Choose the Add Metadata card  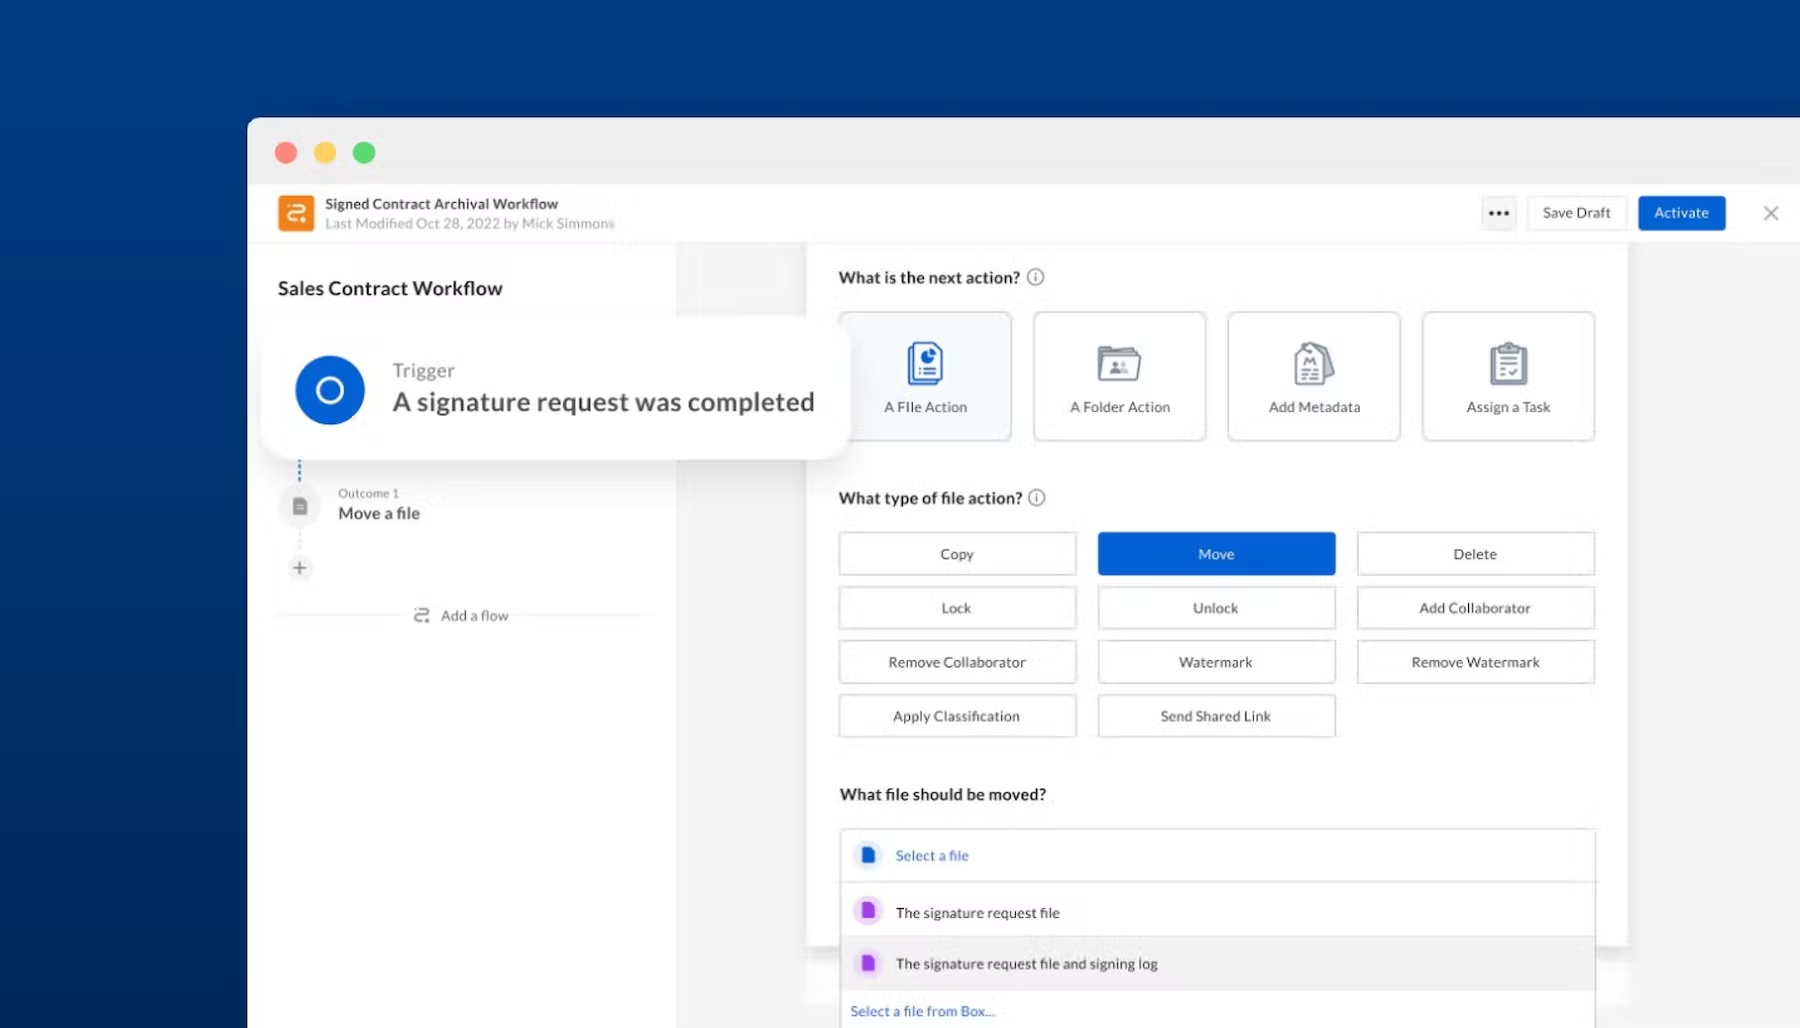click(1314, 376)
